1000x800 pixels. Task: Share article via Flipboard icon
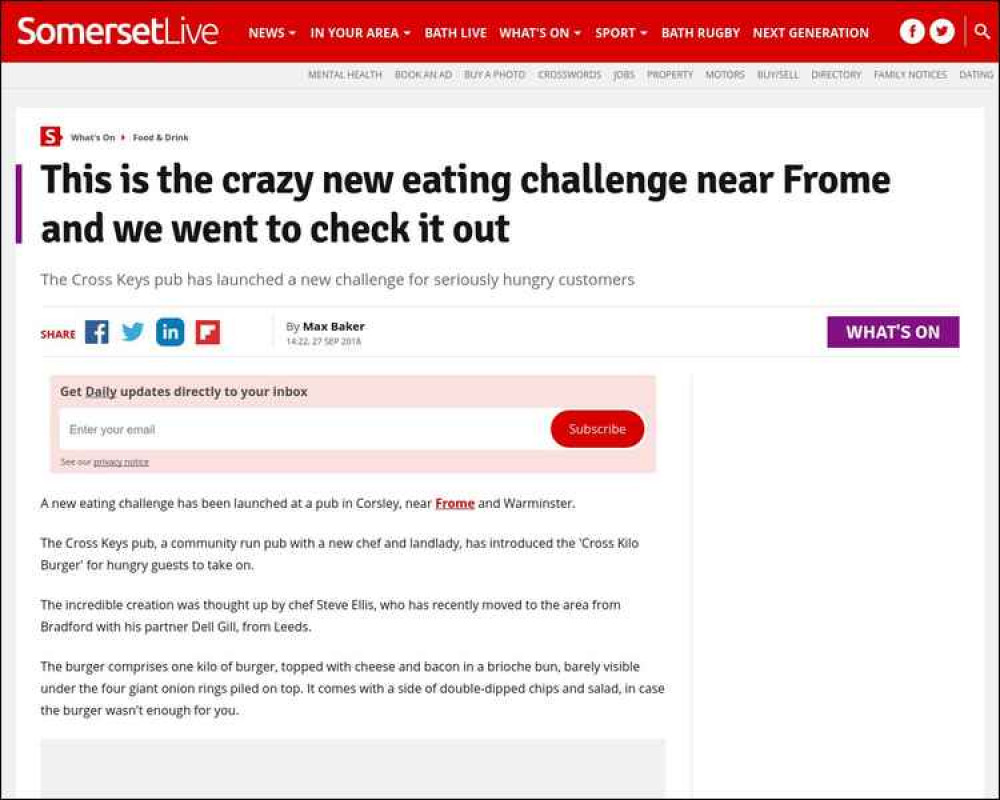coord(208,332)
